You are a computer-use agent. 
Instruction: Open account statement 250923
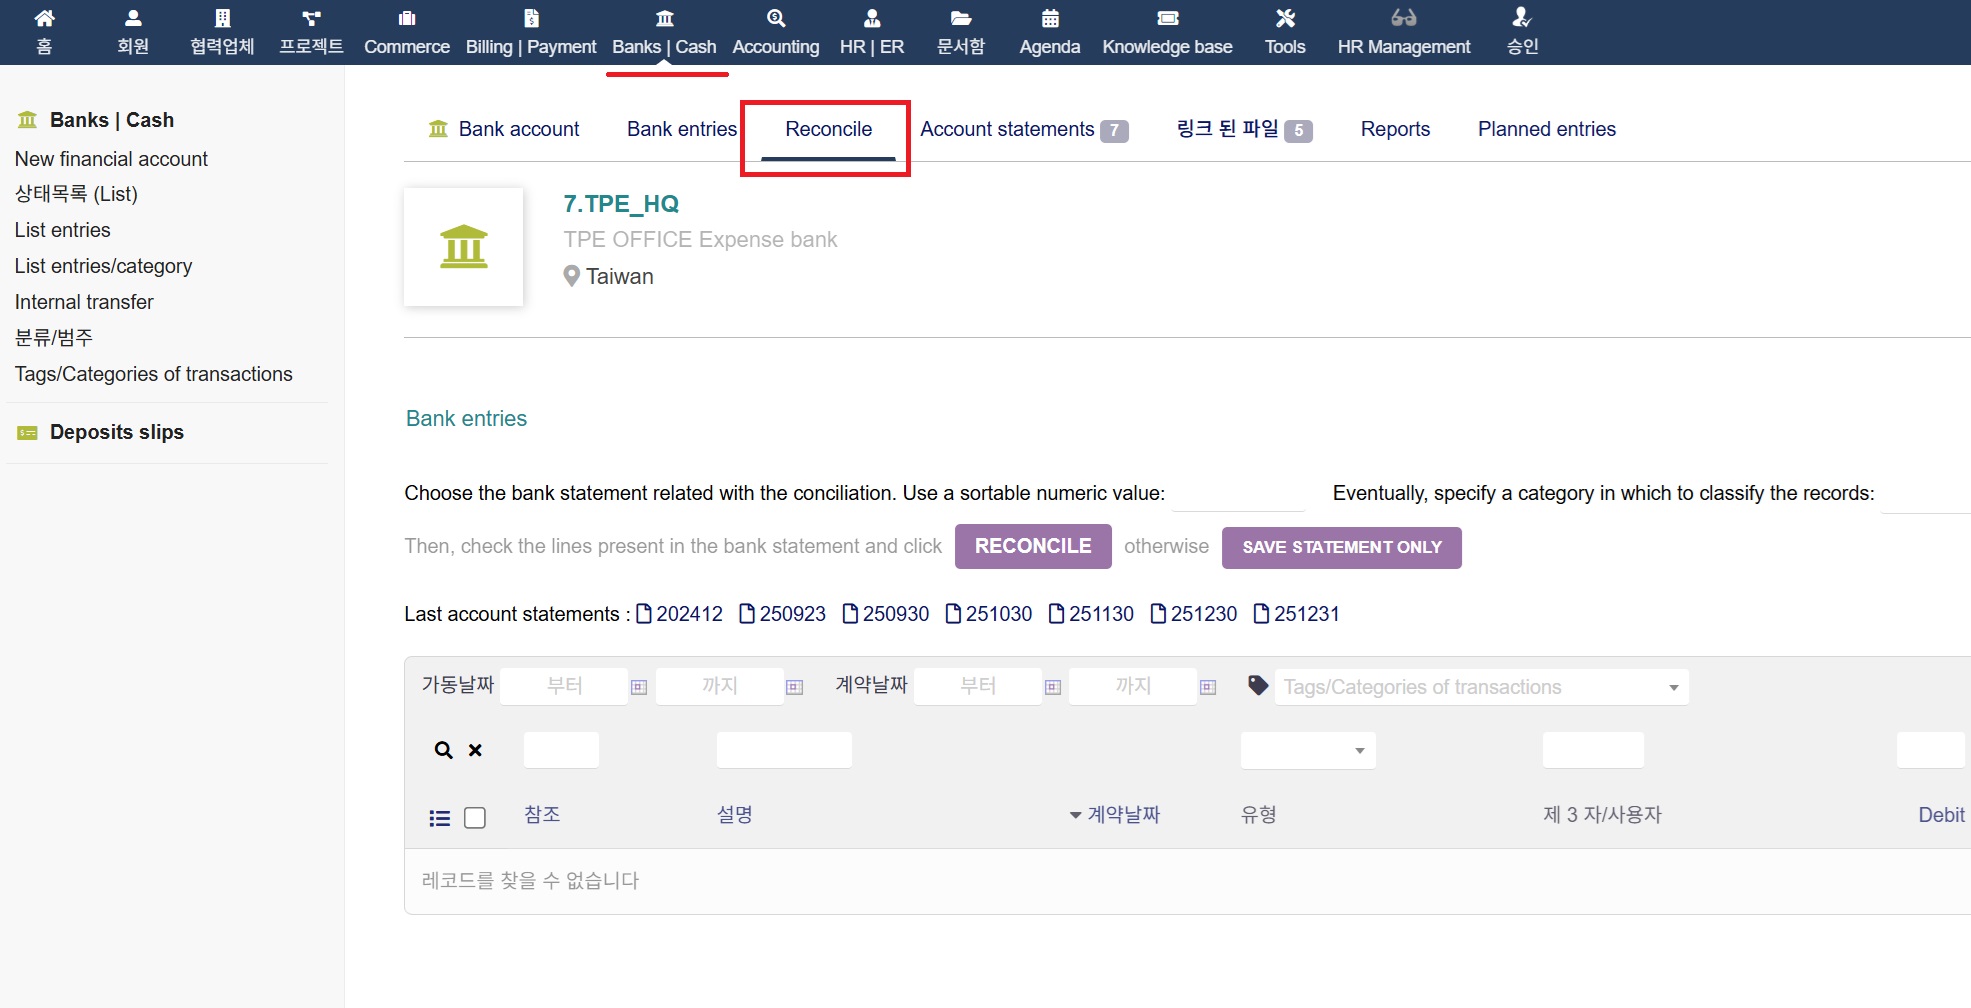[x=792, y=614]
